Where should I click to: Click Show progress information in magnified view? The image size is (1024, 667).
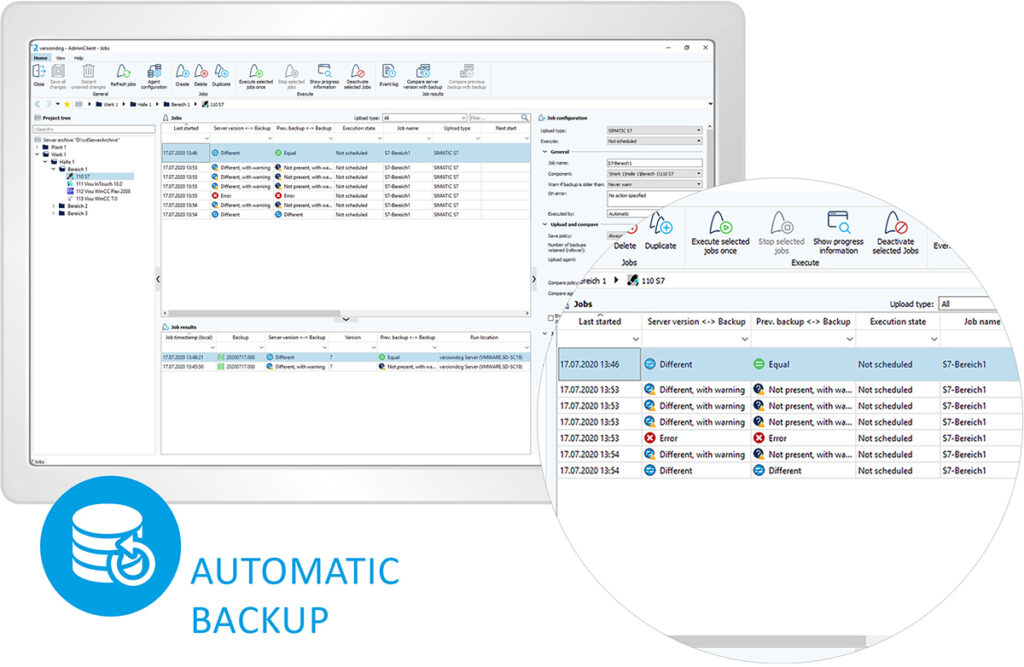click(837, 232)
